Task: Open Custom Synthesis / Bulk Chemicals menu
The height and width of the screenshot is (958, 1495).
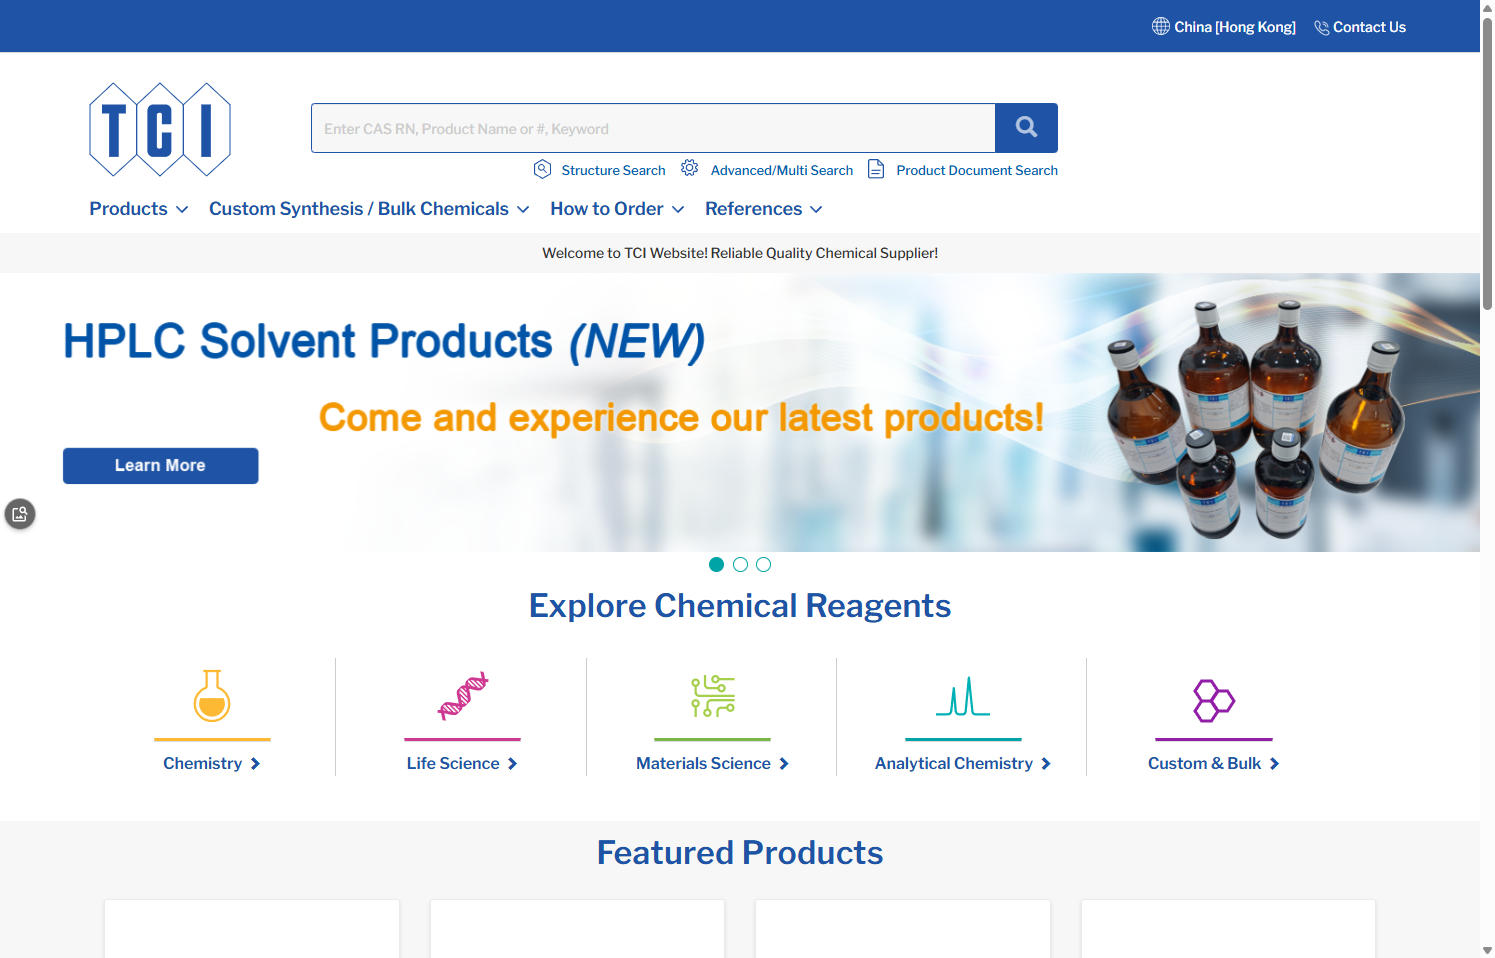Action: point(359,209)
